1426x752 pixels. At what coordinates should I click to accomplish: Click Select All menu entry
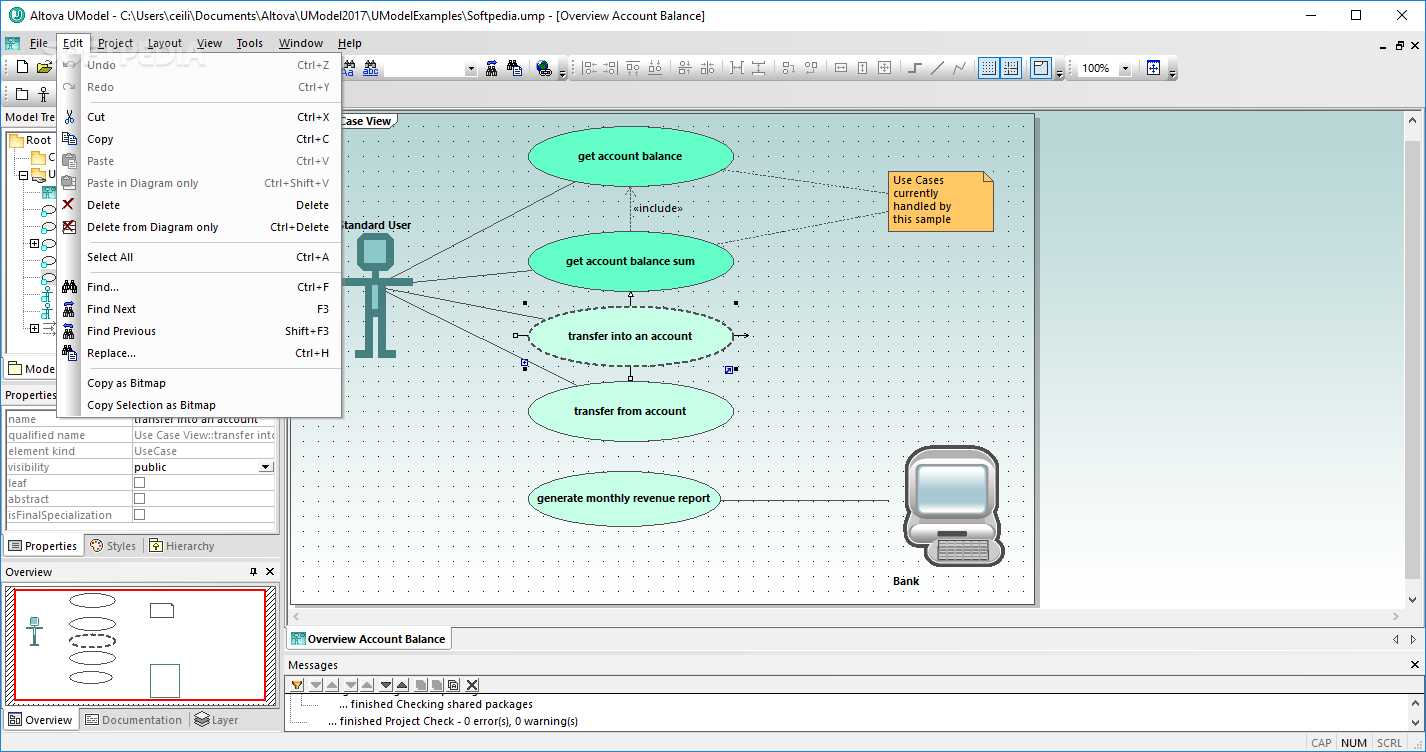199,257
